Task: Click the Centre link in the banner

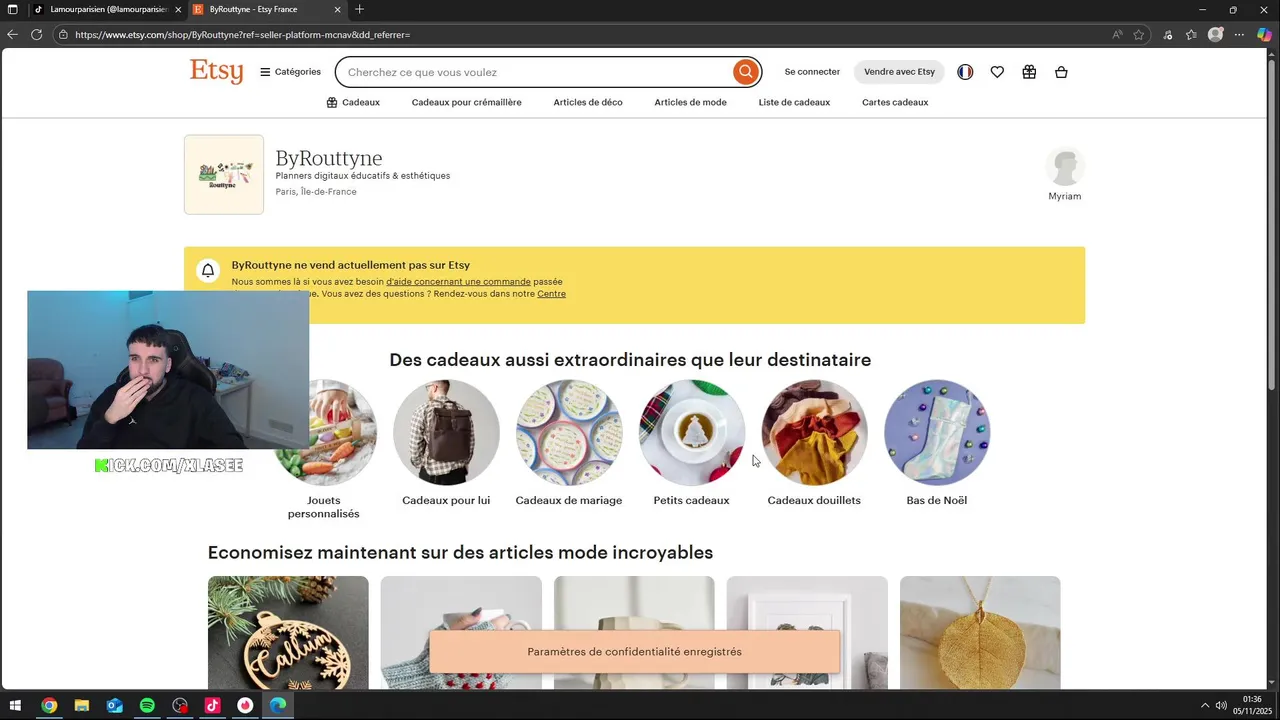Action: (x=551, y=294)
